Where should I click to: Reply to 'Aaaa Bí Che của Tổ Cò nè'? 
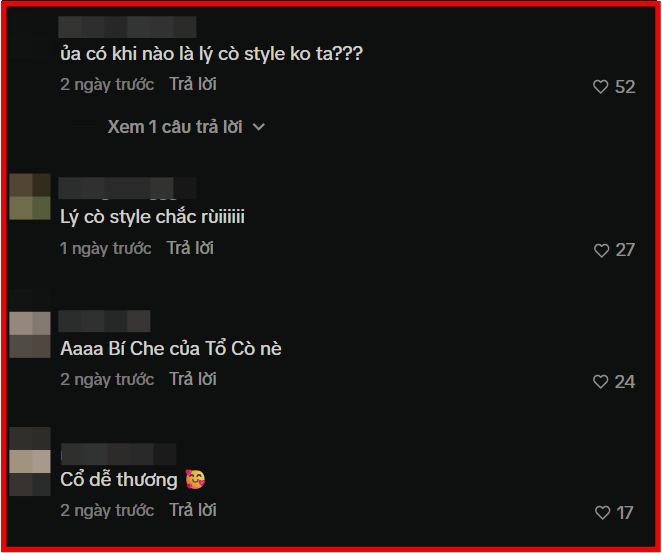pos(193,379)
